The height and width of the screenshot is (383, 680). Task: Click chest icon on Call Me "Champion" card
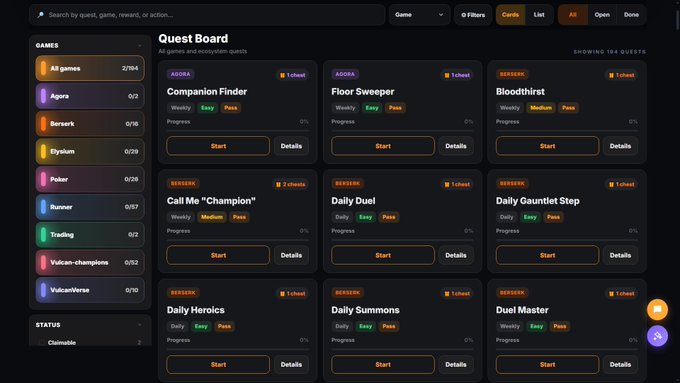[x=278, y=184]
